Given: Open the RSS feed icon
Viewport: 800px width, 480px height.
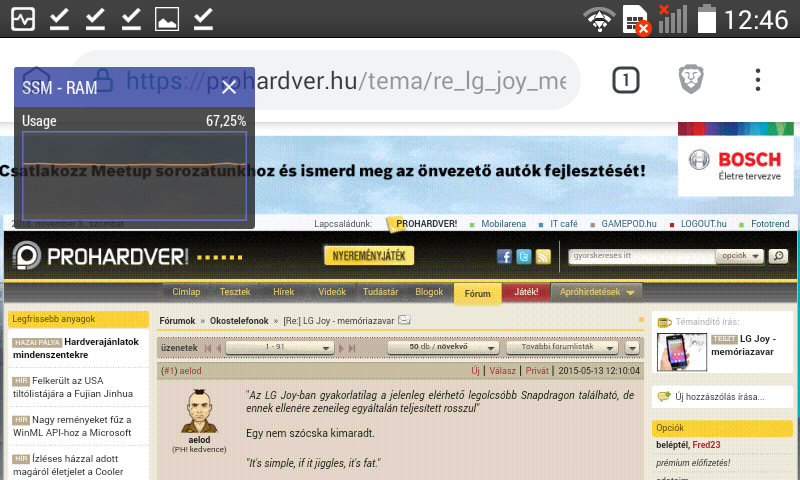Looking at the screenshot, I should (543, 257).
